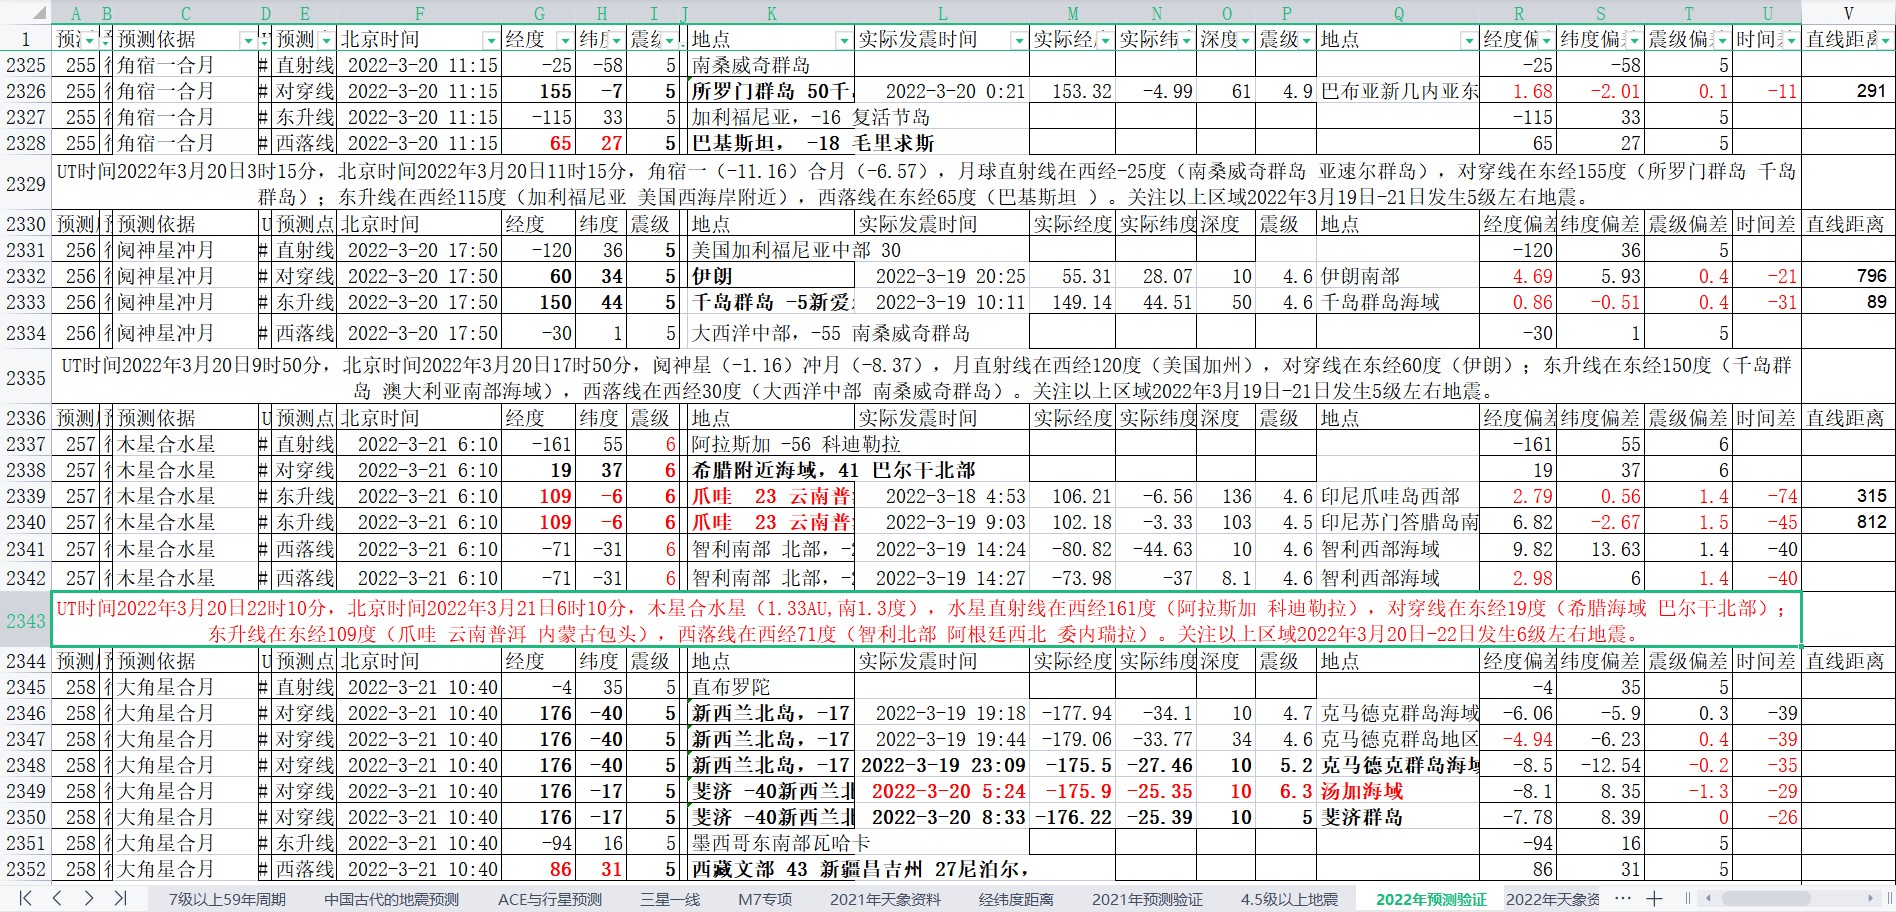Switch to the 中国古代的地震预测 sheet
The width and height of the screenshot is (1896, 912).
[x=391, y=899]
